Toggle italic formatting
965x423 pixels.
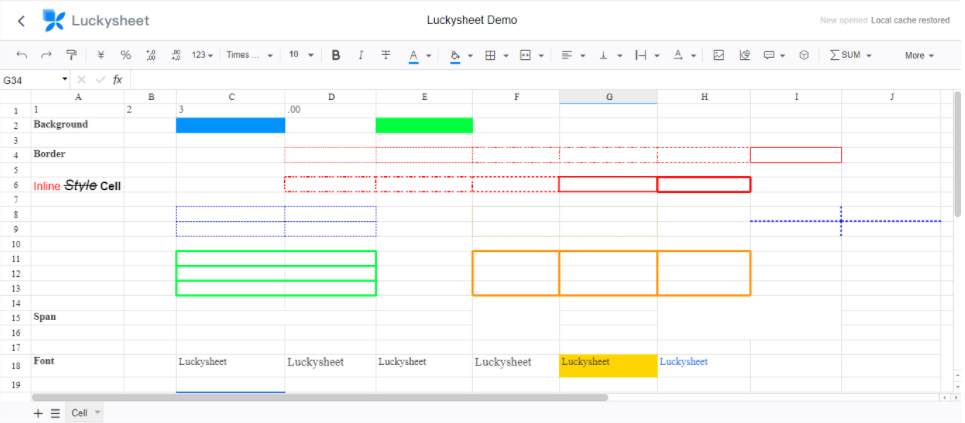[x=360, y=55]
